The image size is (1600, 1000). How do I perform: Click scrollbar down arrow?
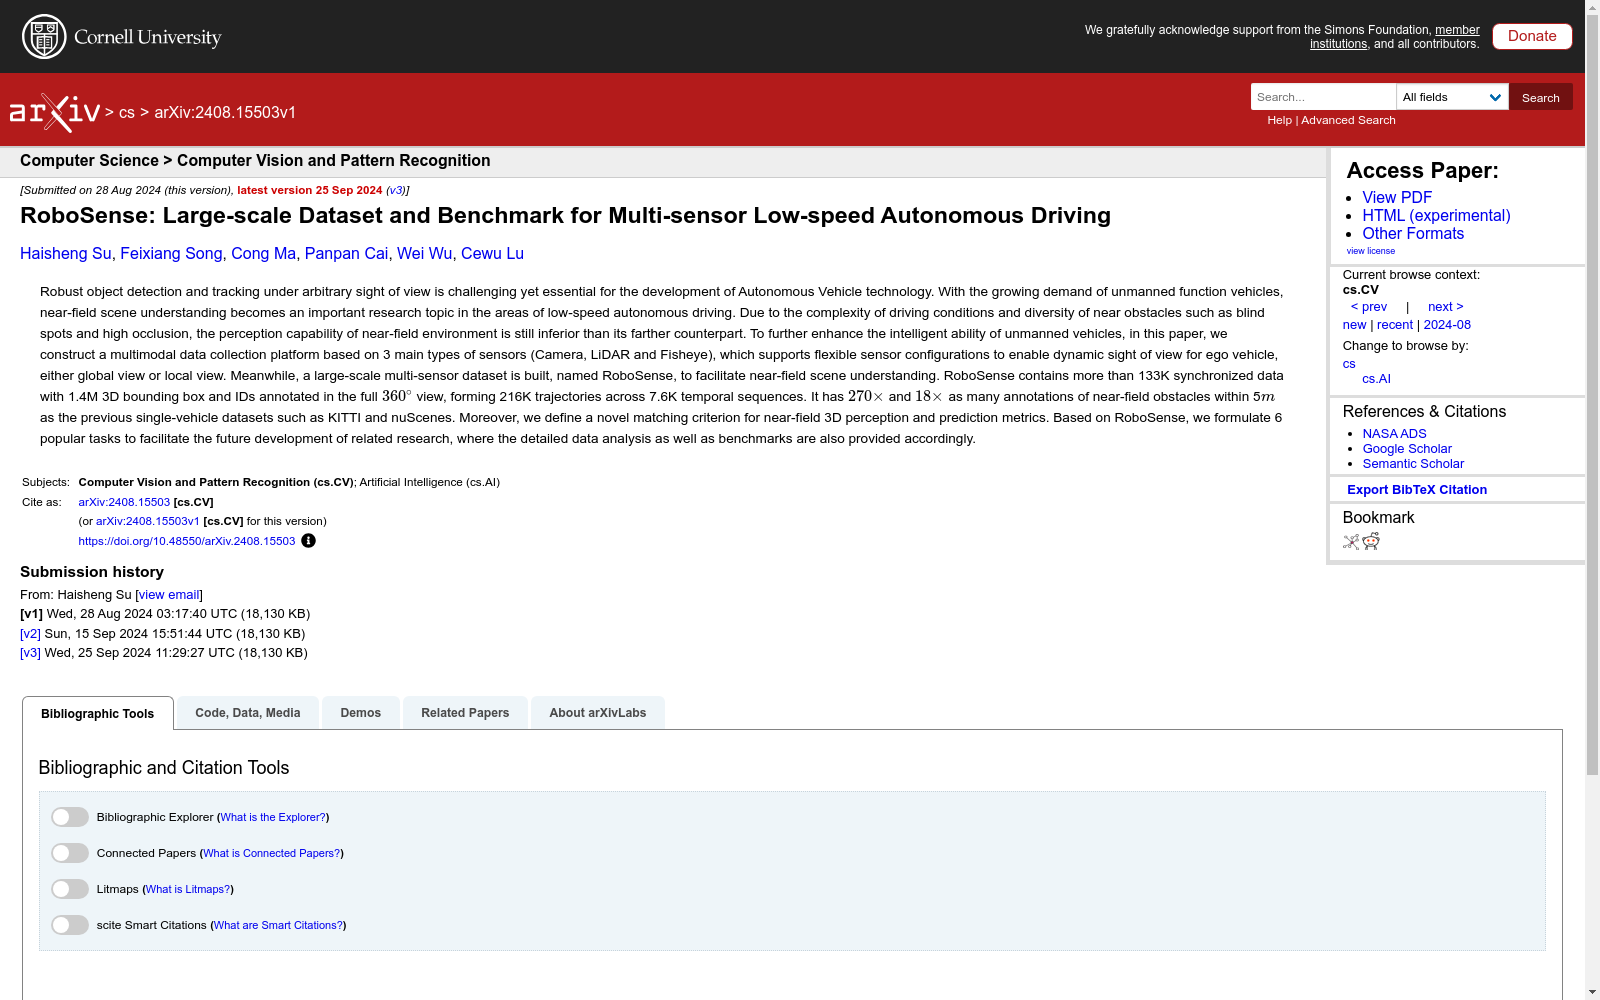click(1592, 992)
